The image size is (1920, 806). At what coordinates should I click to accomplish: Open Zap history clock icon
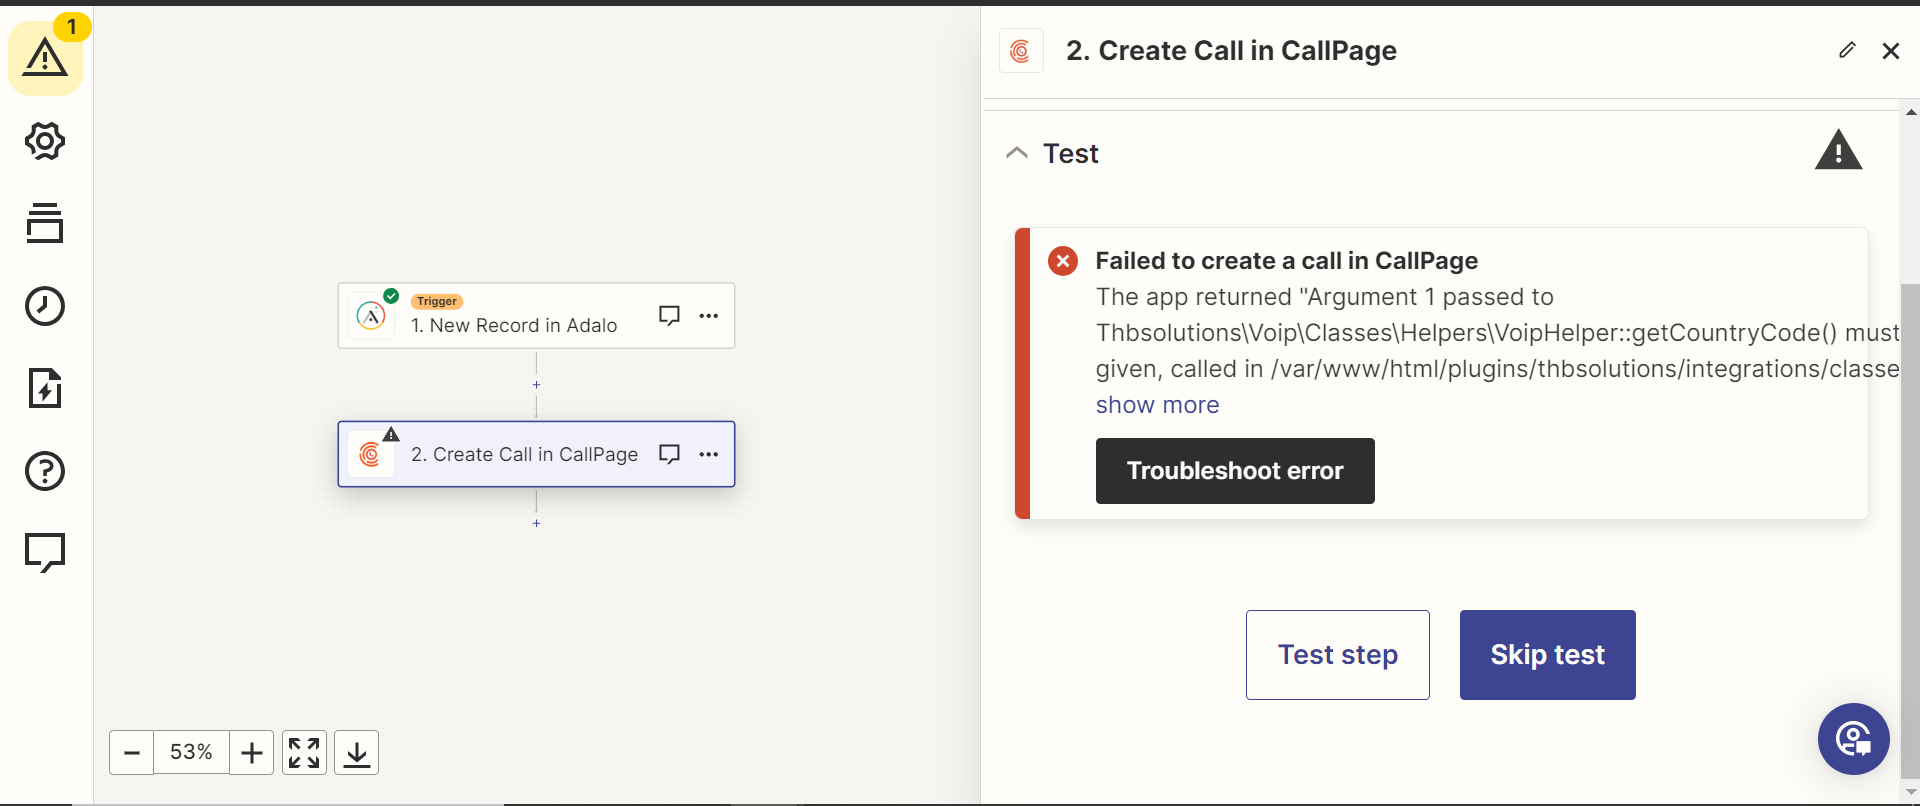[x=45, y=306]
